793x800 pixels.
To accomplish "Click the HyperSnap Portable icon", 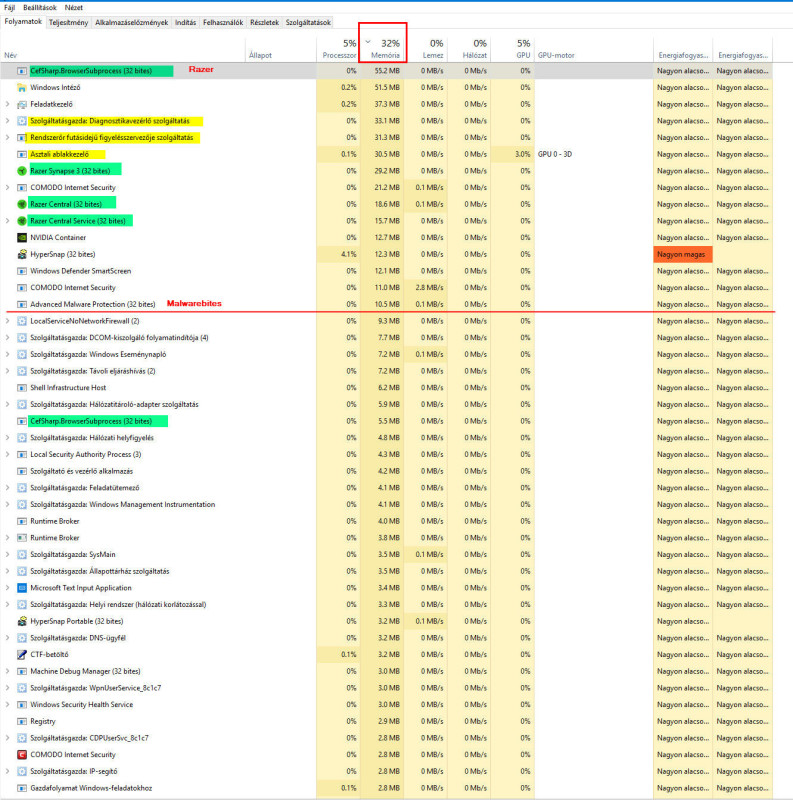I will [21, 621].
